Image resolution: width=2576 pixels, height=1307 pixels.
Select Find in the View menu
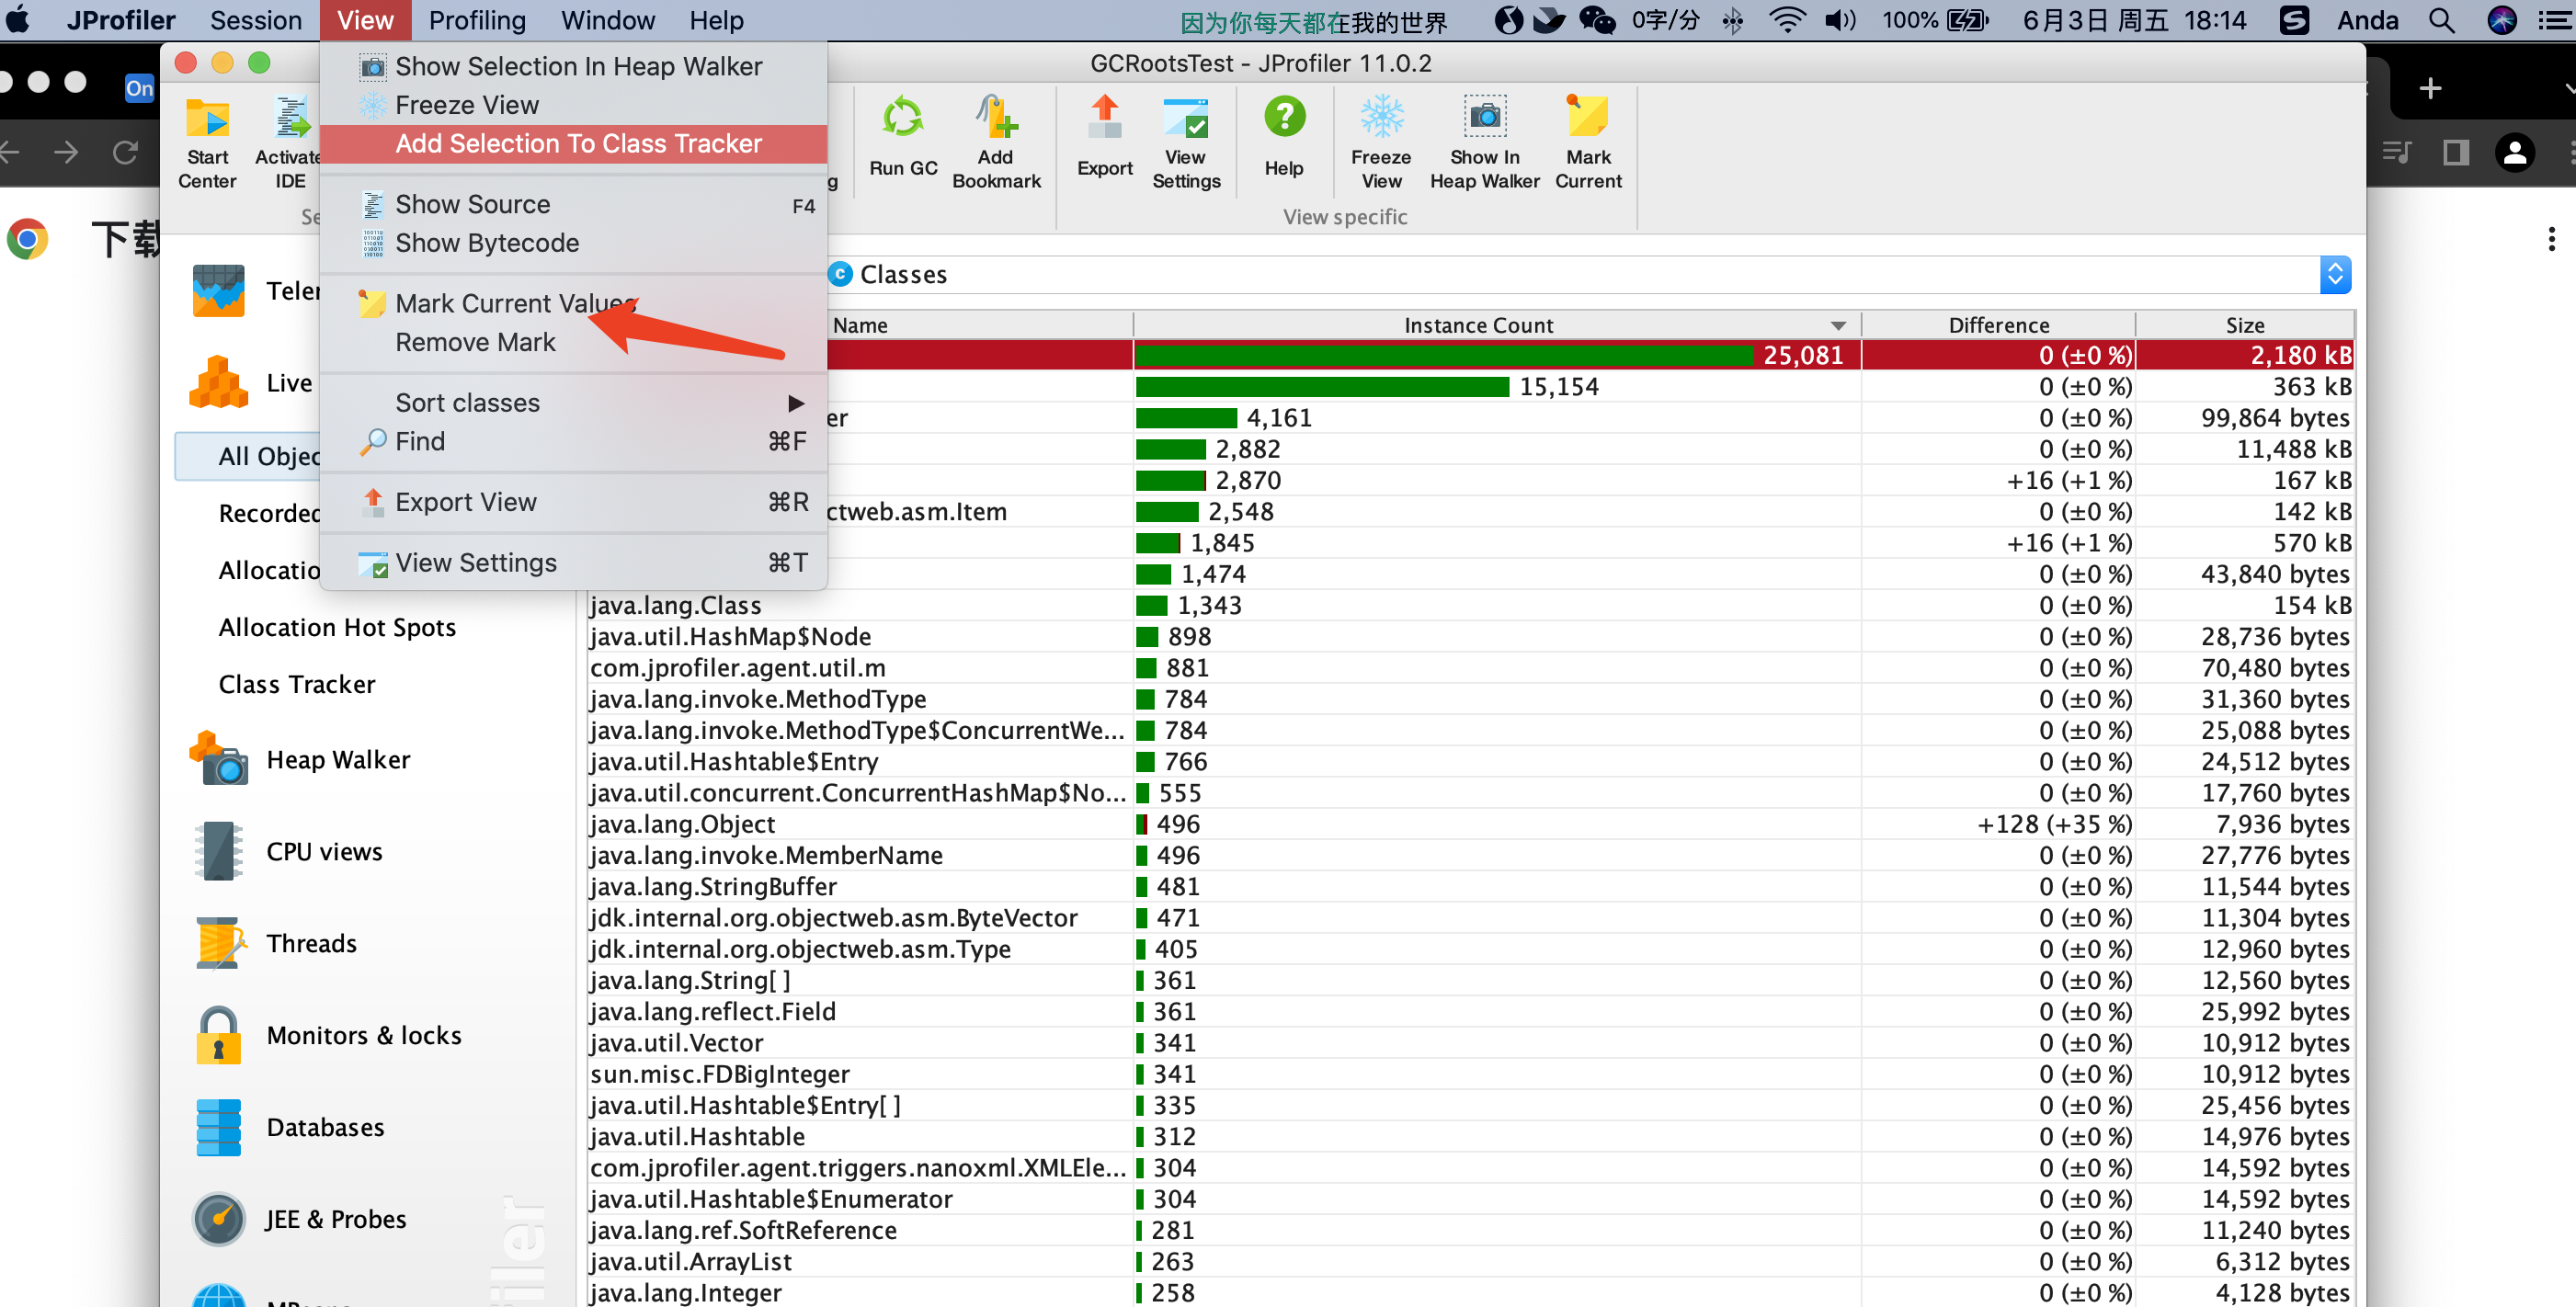pyautogui.click(x=573, y=441)
